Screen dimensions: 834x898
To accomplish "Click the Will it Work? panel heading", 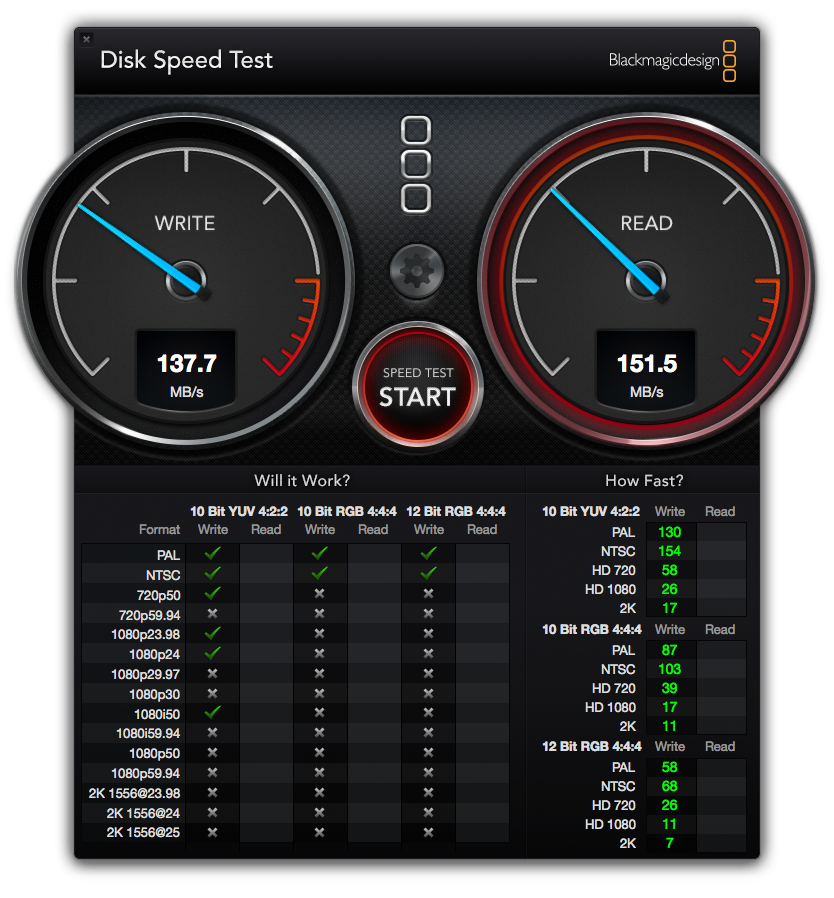I will (302, 481).
